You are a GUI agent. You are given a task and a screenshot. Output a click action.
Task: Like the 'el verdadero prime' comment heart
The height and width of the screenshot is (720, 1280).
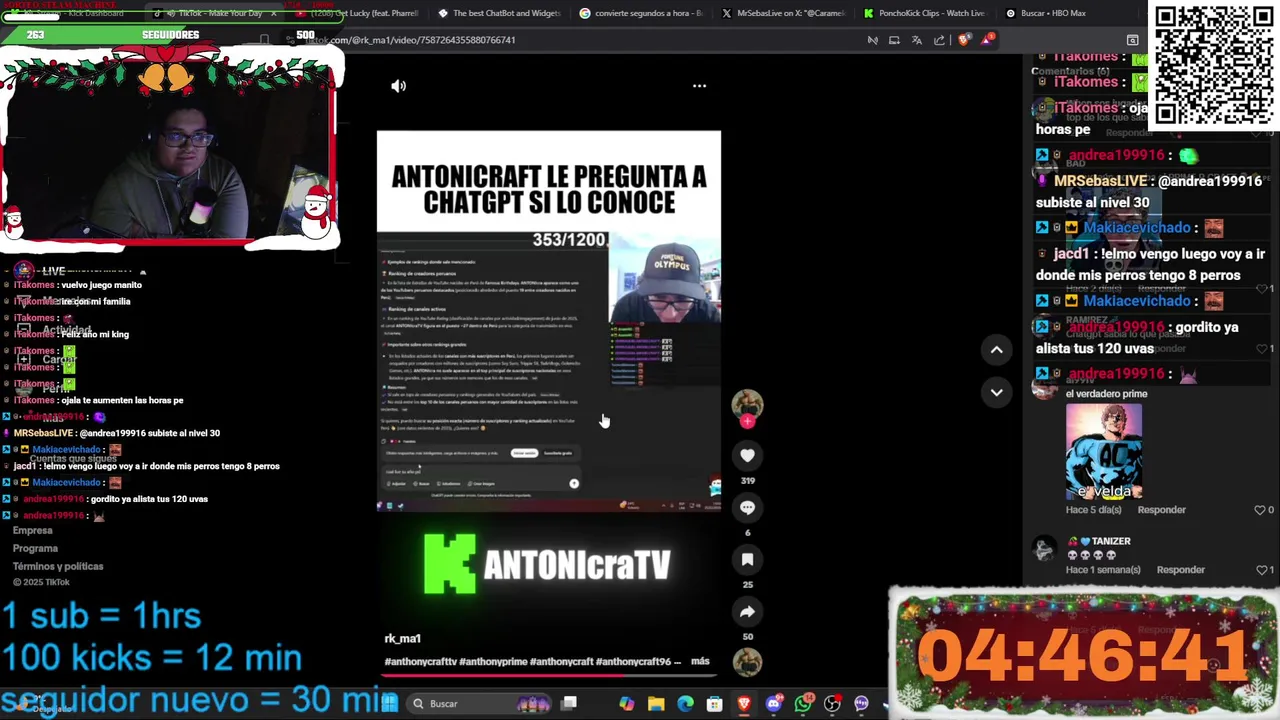coord(1259,510)
